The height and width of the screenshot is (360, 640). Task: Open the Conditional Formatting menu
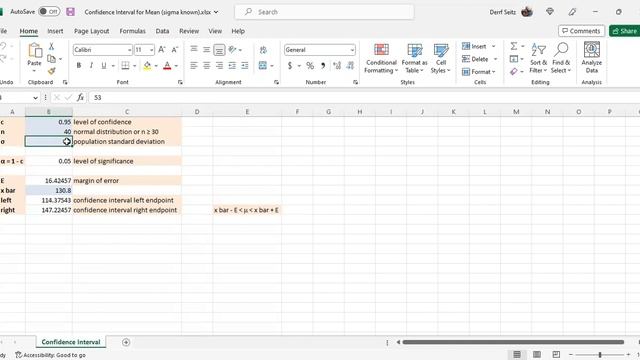(381, 58)
